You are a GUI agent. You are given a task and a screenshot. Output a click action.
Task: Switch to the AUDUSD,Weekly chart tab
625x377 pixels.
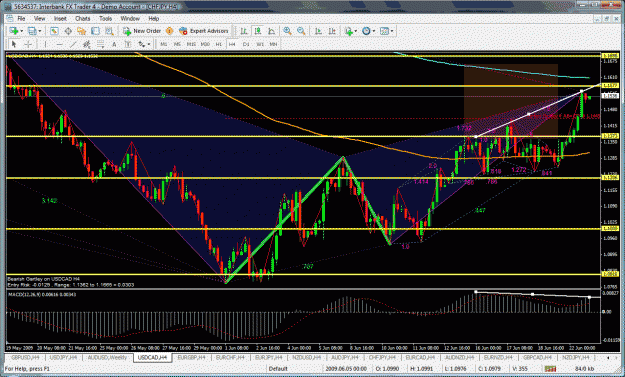(x=107, y=357)
